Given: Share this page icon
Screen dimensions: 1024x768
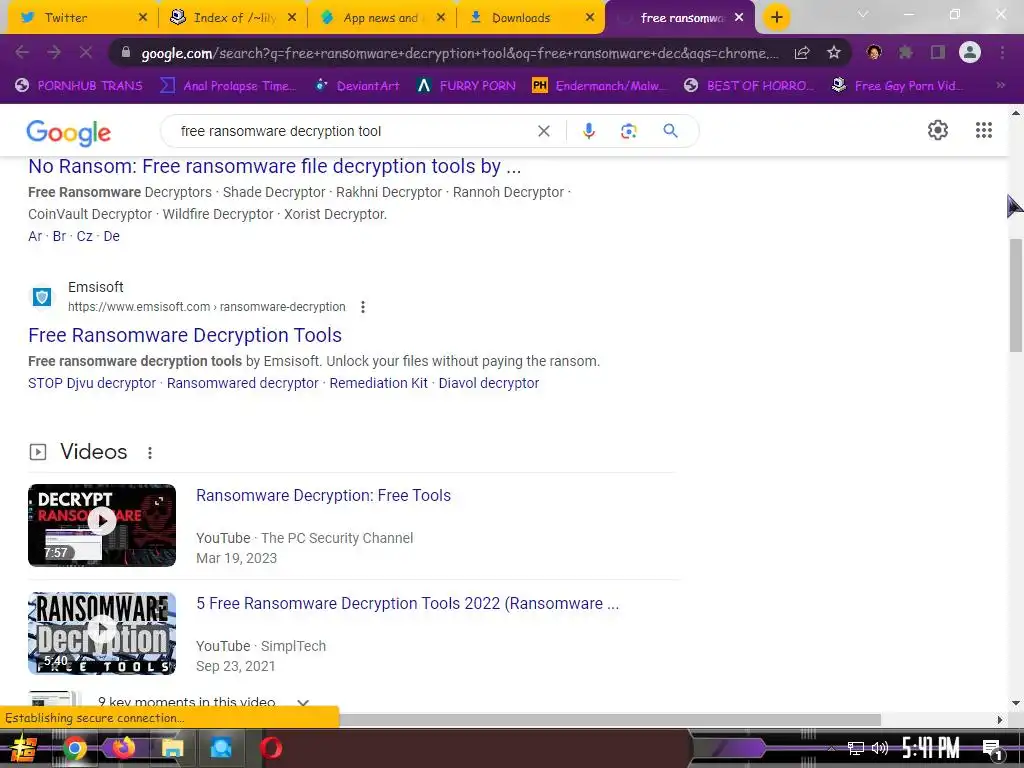Looking at the screenshot, I should (x=802, y=53).
